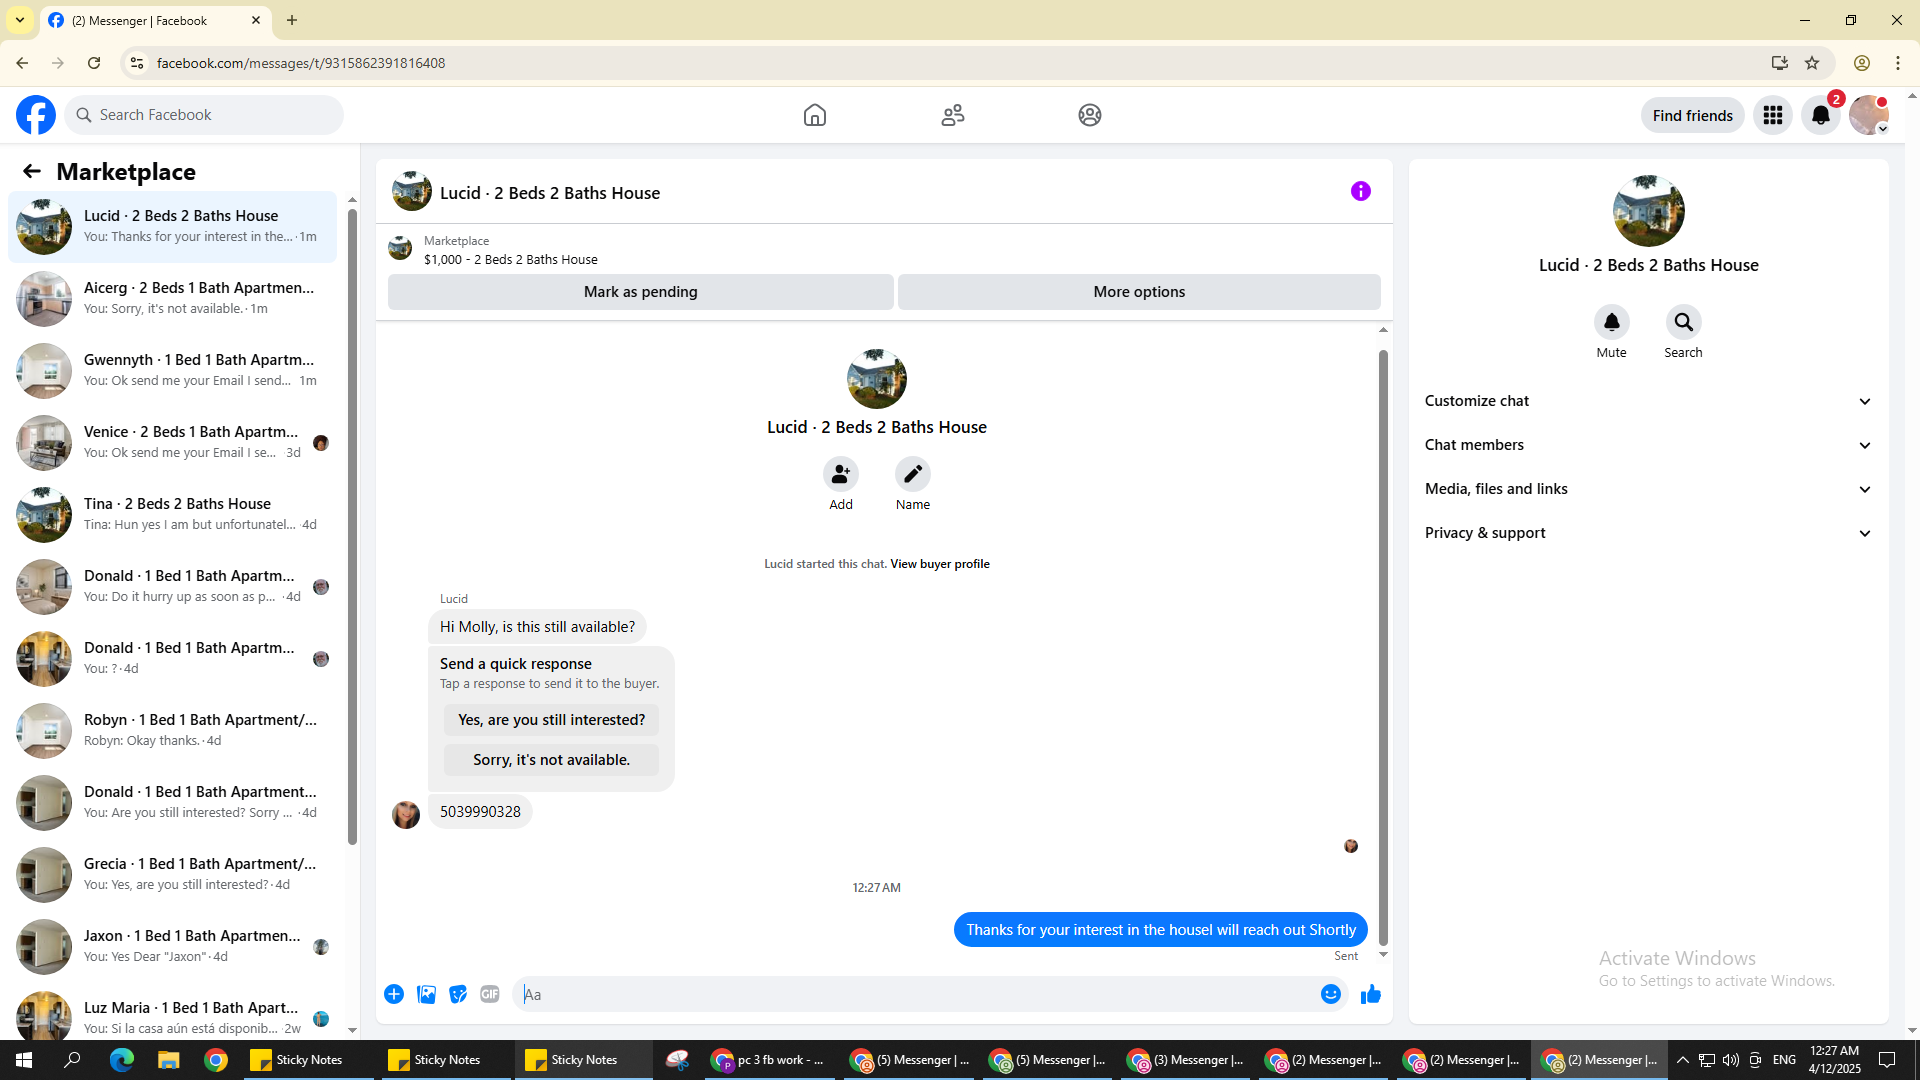This screenshot has width=1920, height=1080.
Task: Click the message "5039990328" from the buyer
Action: tap(480, 812)
